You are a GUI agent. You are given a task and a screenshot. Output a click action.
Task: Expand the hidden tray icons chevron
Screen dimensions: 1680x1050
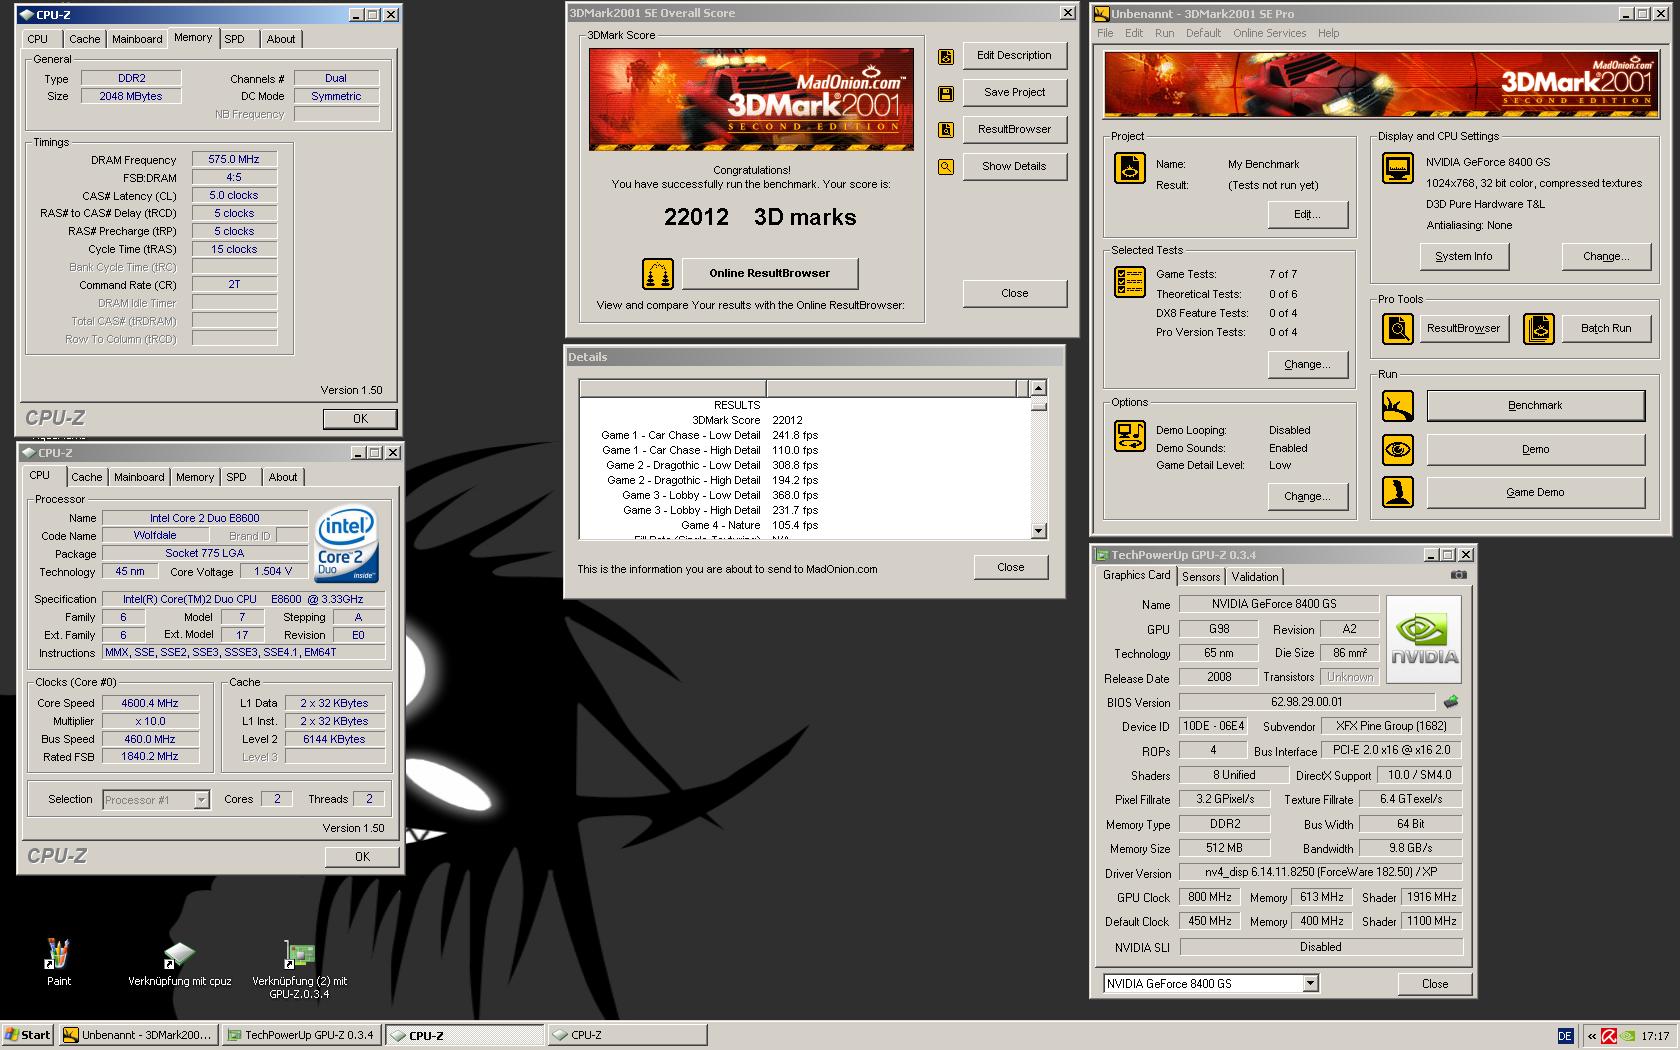[x=1591, y=1036]
